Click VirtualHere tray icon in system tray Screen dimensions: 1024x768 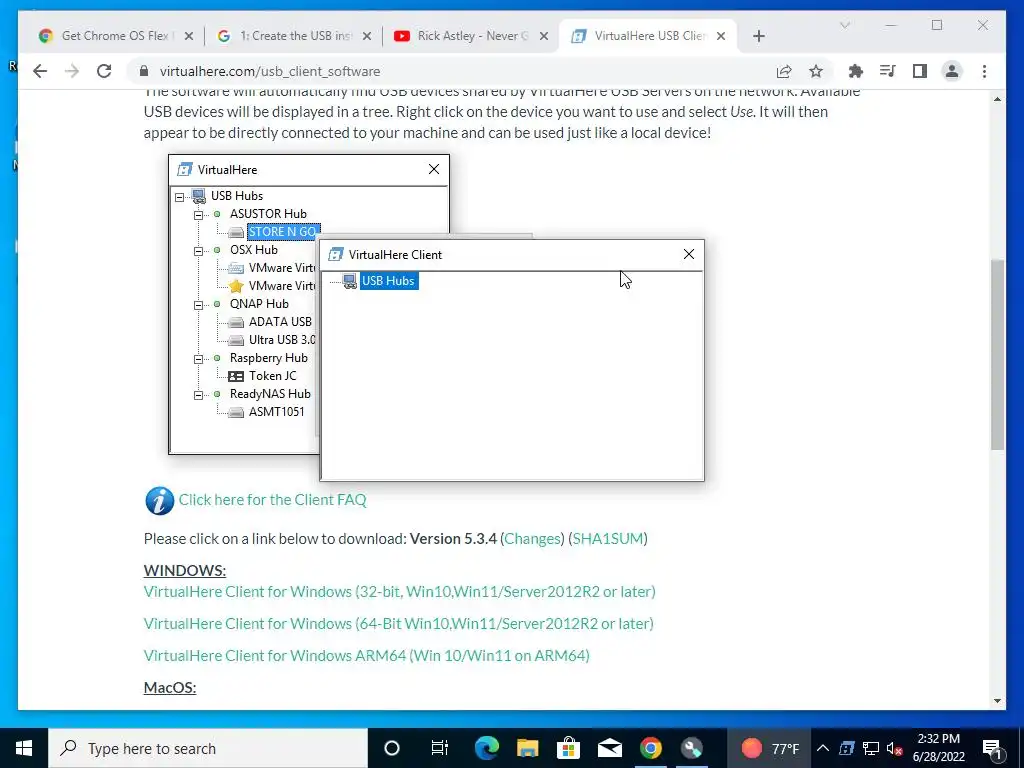point(846,748)
